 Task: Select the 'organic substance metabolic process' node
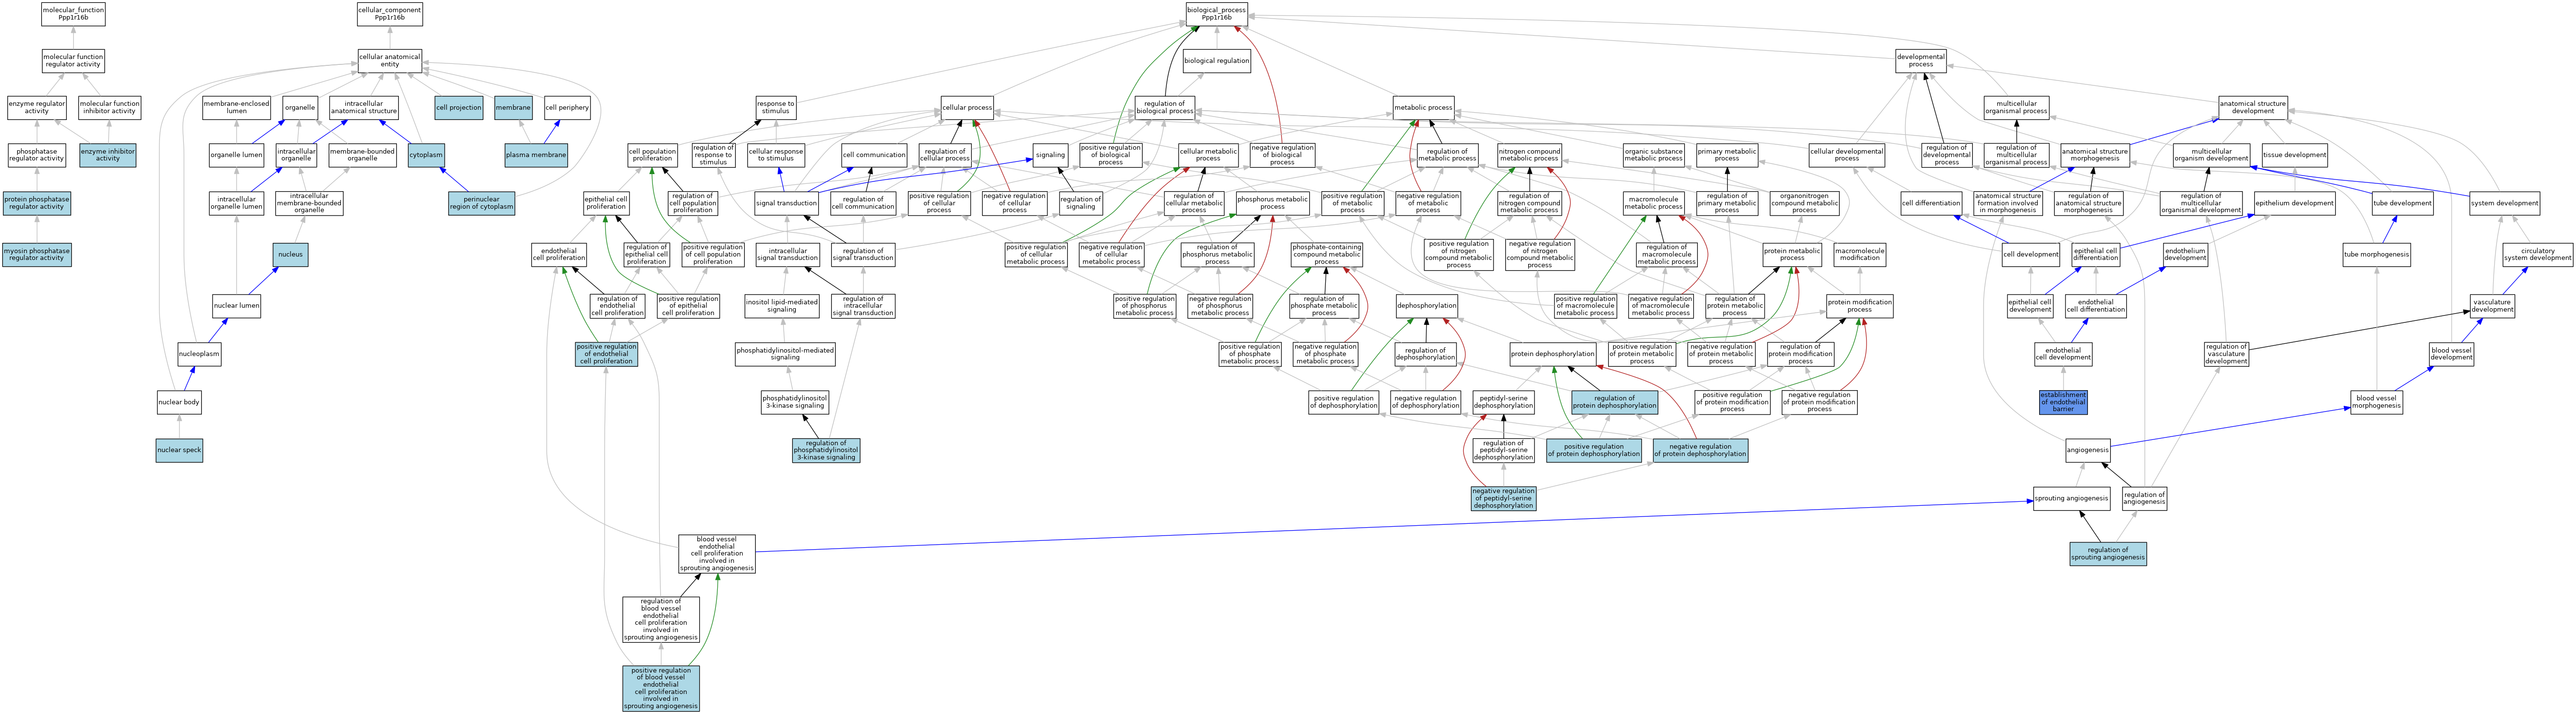coord(1653,155)
